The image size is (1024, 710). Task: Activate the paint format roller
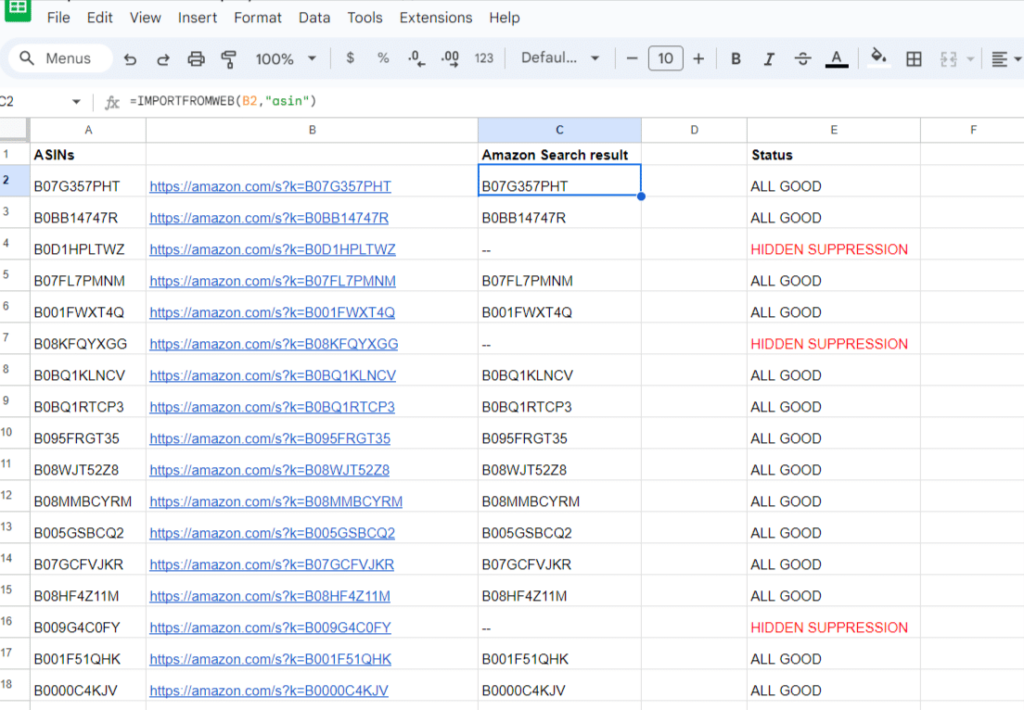tap(228, 59)
